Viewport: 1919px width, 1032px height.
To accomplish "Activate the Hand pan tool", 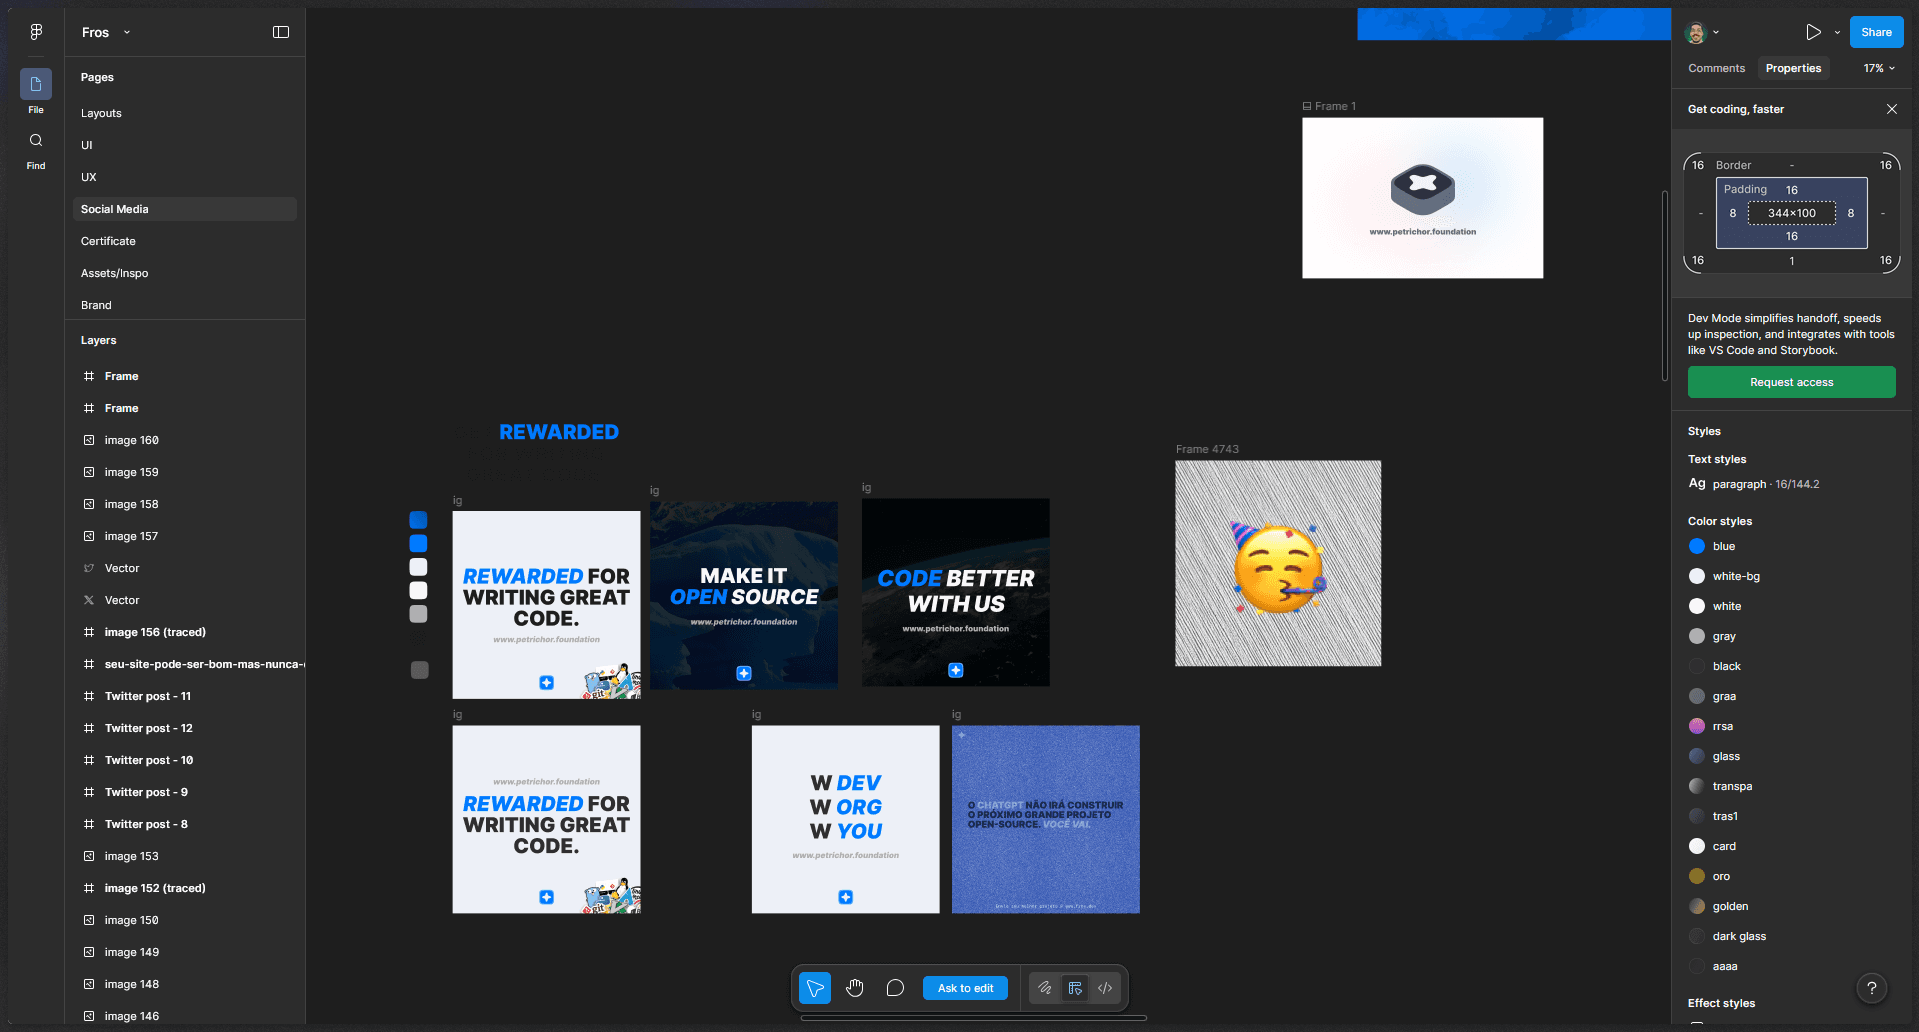I will (x=854, y=988).
